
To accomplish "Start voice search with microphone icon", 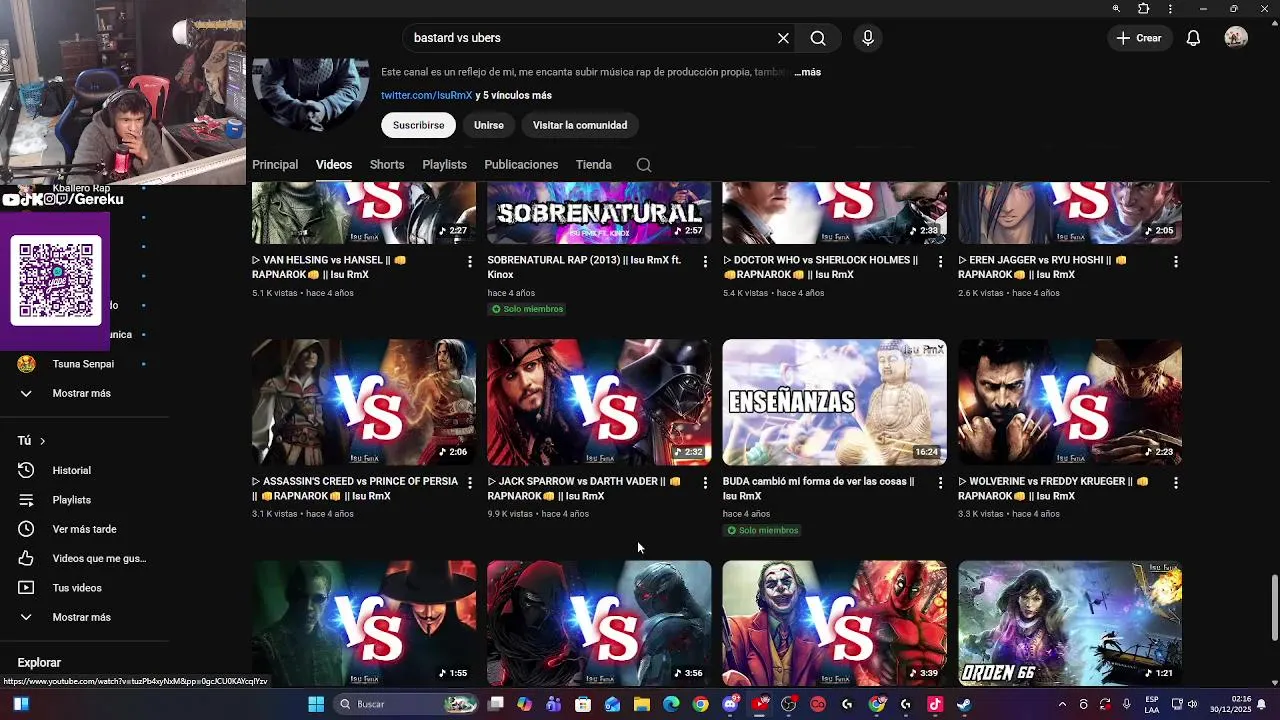I will tap(868, 38).
